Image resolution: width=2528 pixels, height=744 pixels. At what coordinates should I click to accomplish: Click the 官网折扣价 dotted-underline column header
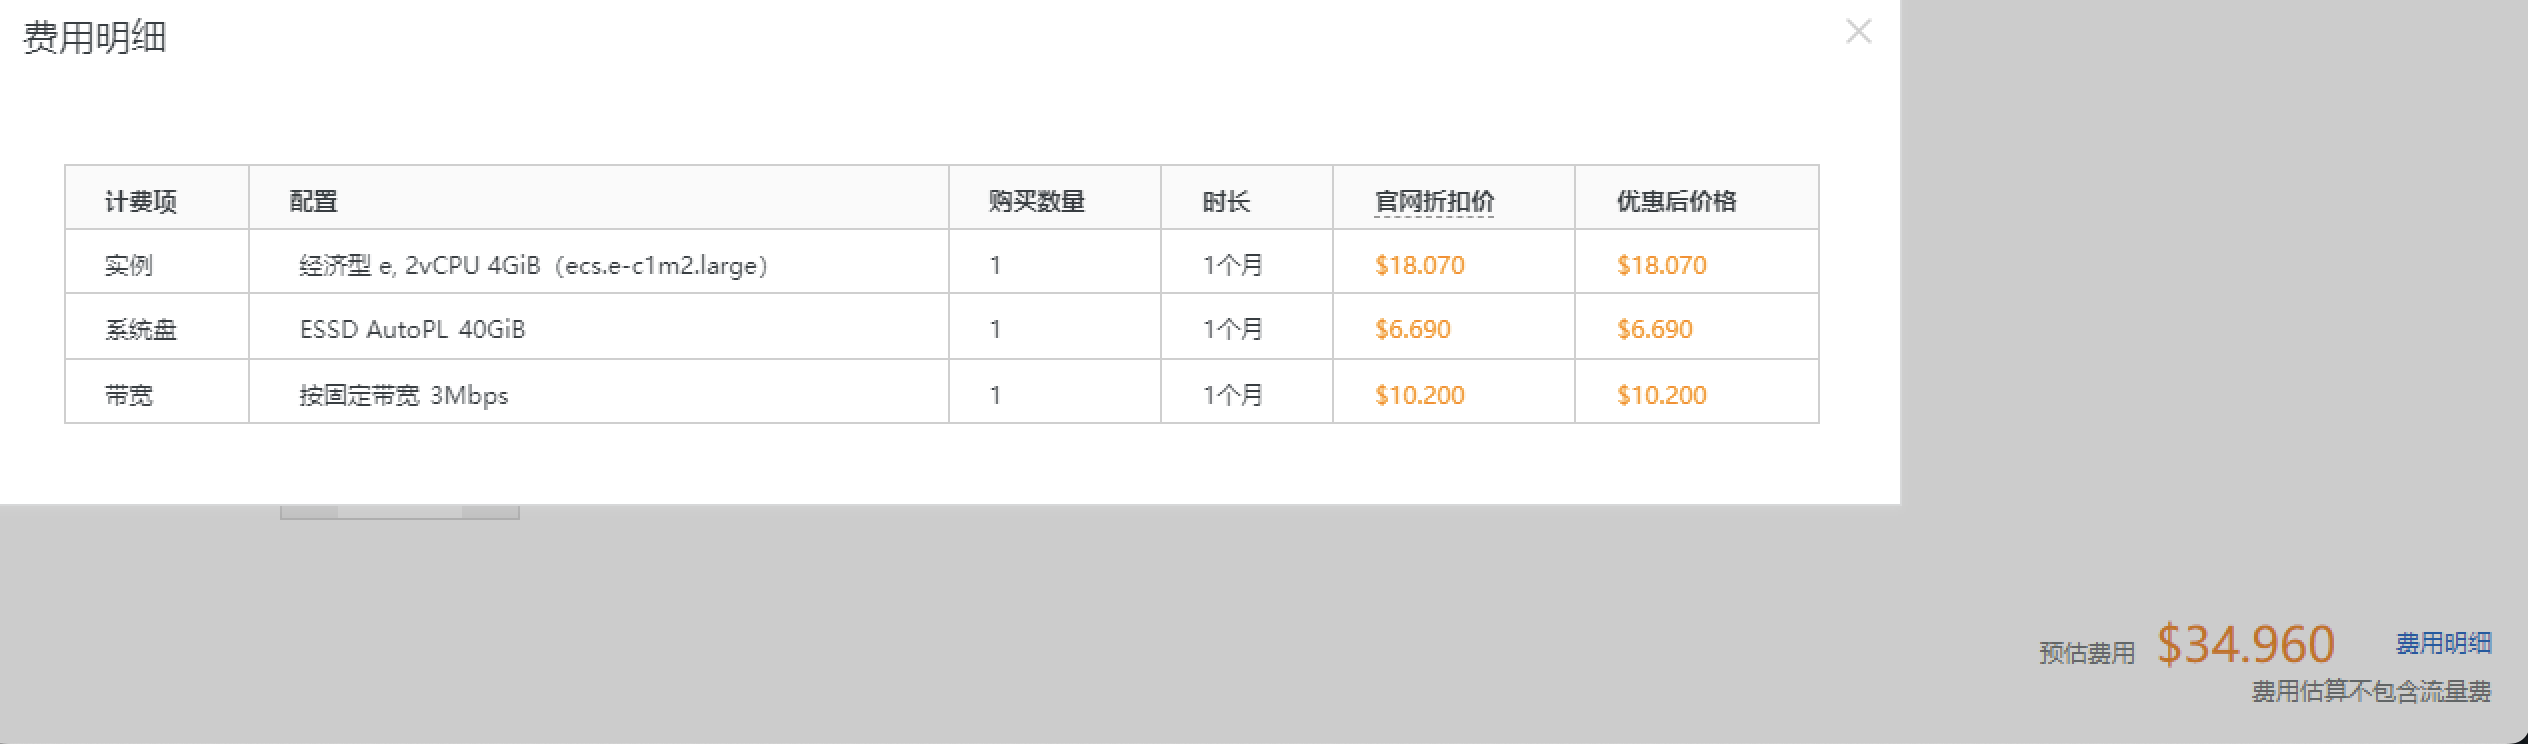[x=1434, y=201]
